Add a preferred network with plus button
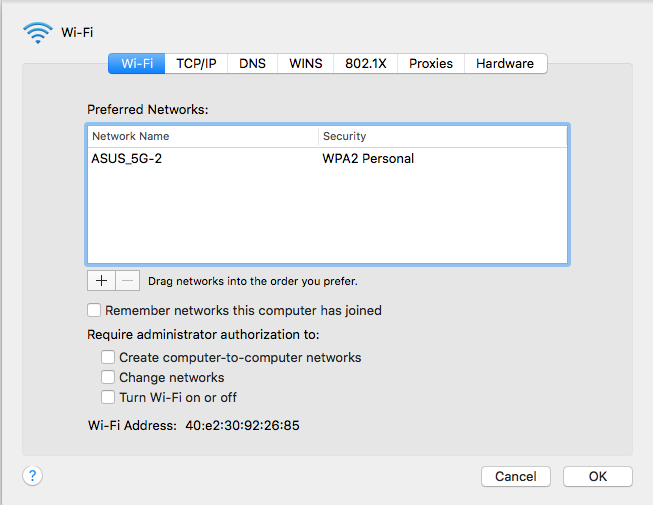 click(101, 281)
